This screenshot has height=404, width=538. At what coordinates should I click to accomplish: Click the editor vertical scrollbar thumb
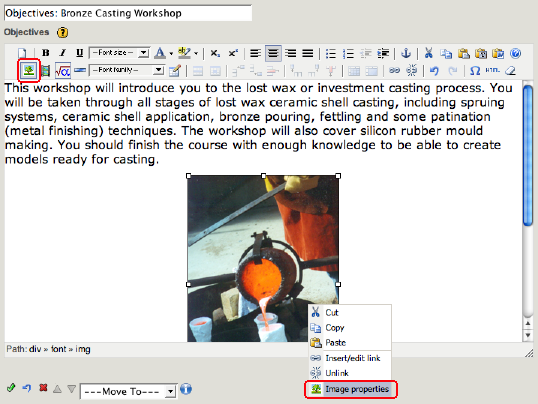tap(528, 155)
